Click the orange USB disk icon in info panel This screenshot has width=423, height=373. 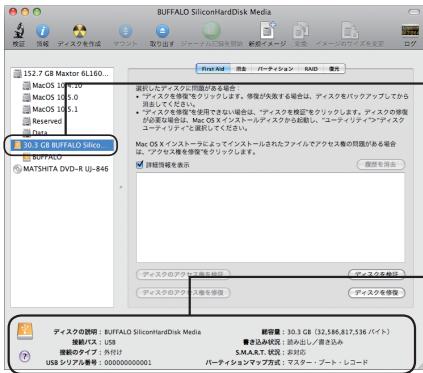[x=25, y=331]
